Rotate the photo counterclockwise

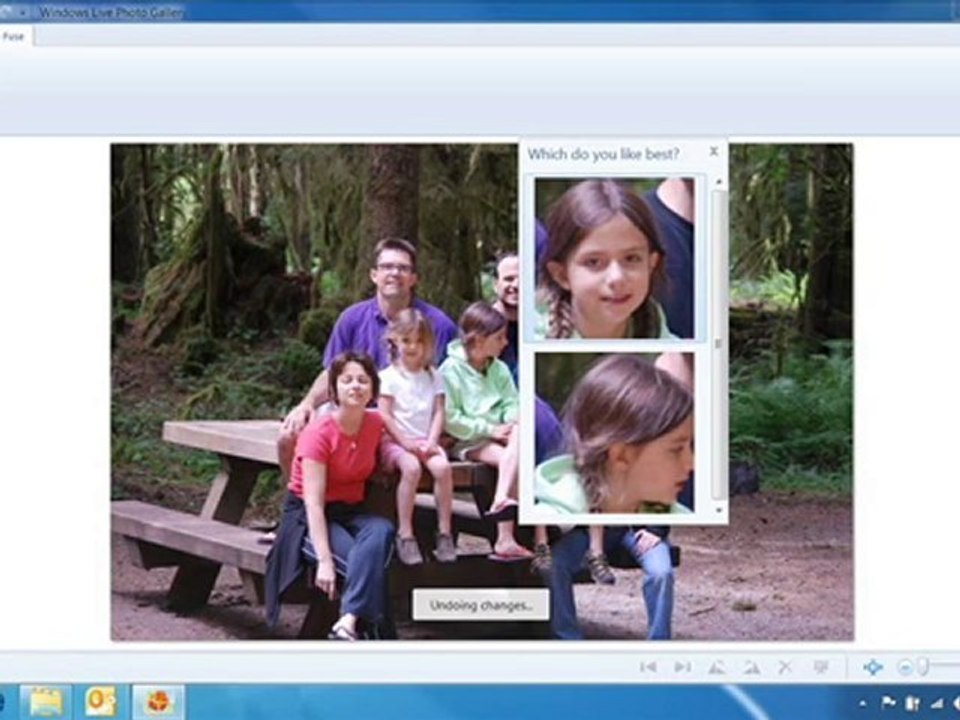coord(717,667)
